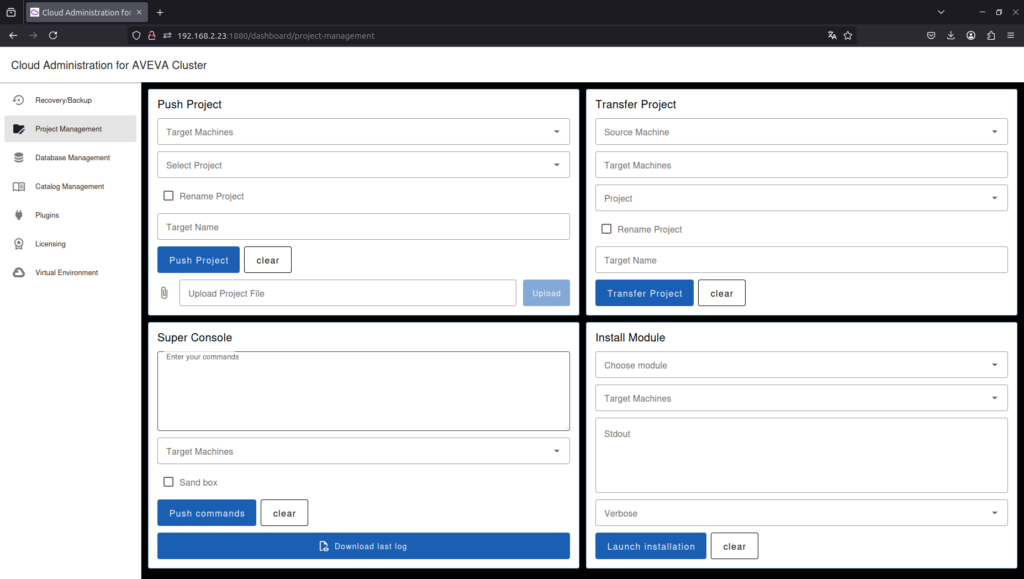
Task: Go to Database Management
Action: pos(71,157)
